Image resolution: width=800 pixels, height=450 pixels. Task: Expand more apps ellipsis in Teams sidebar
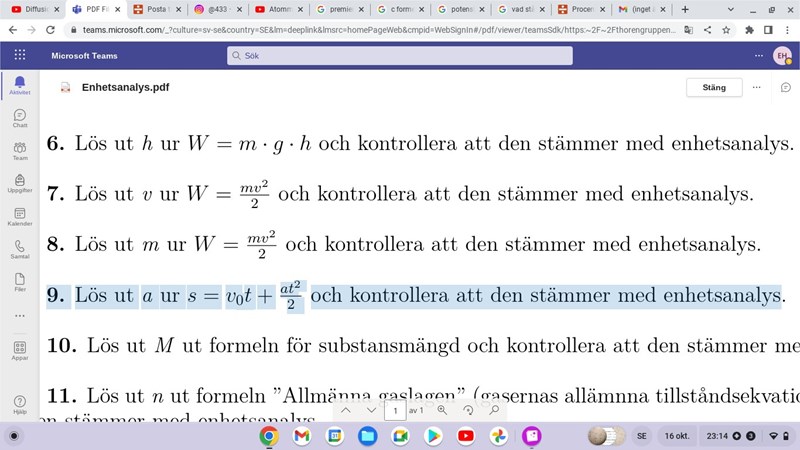coord(19,315)
